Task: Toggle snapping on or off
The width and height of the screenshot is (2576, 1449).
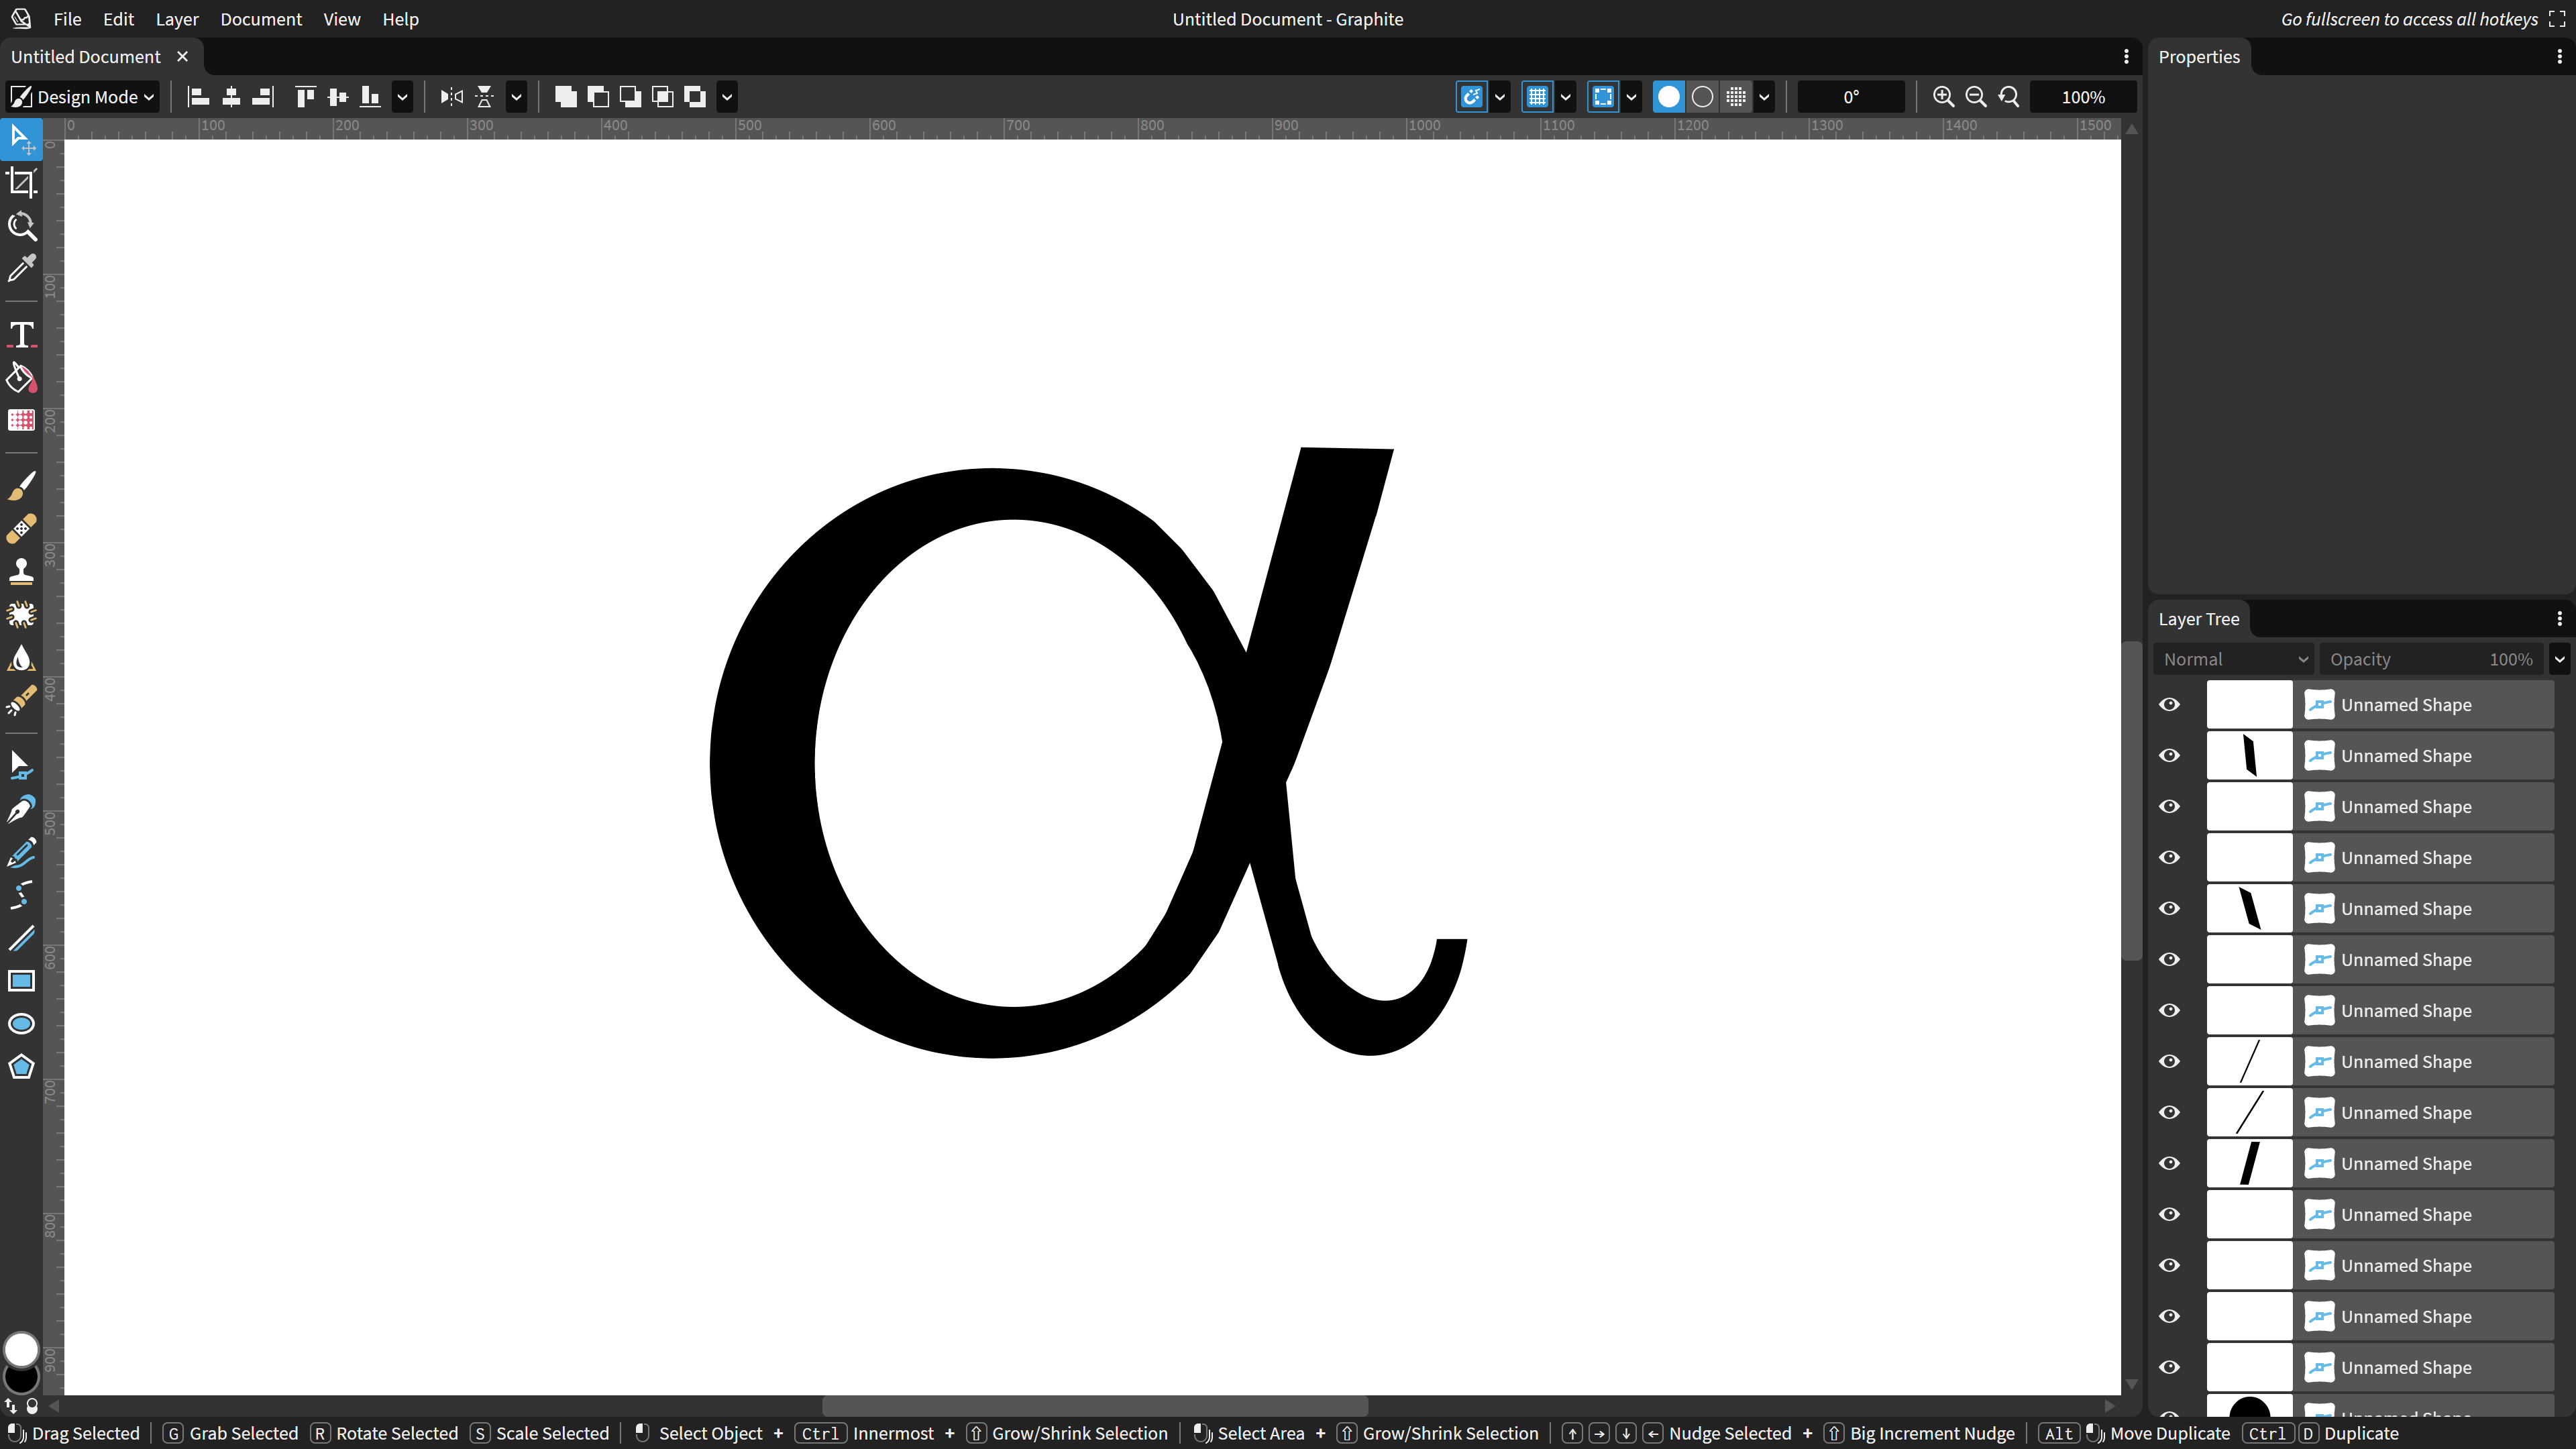Action: point(1471,97)
